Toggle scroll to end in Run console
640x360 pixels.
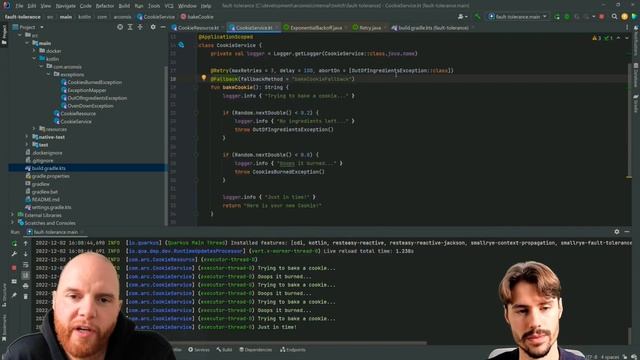pyautogui.click(x=25, y=276)
